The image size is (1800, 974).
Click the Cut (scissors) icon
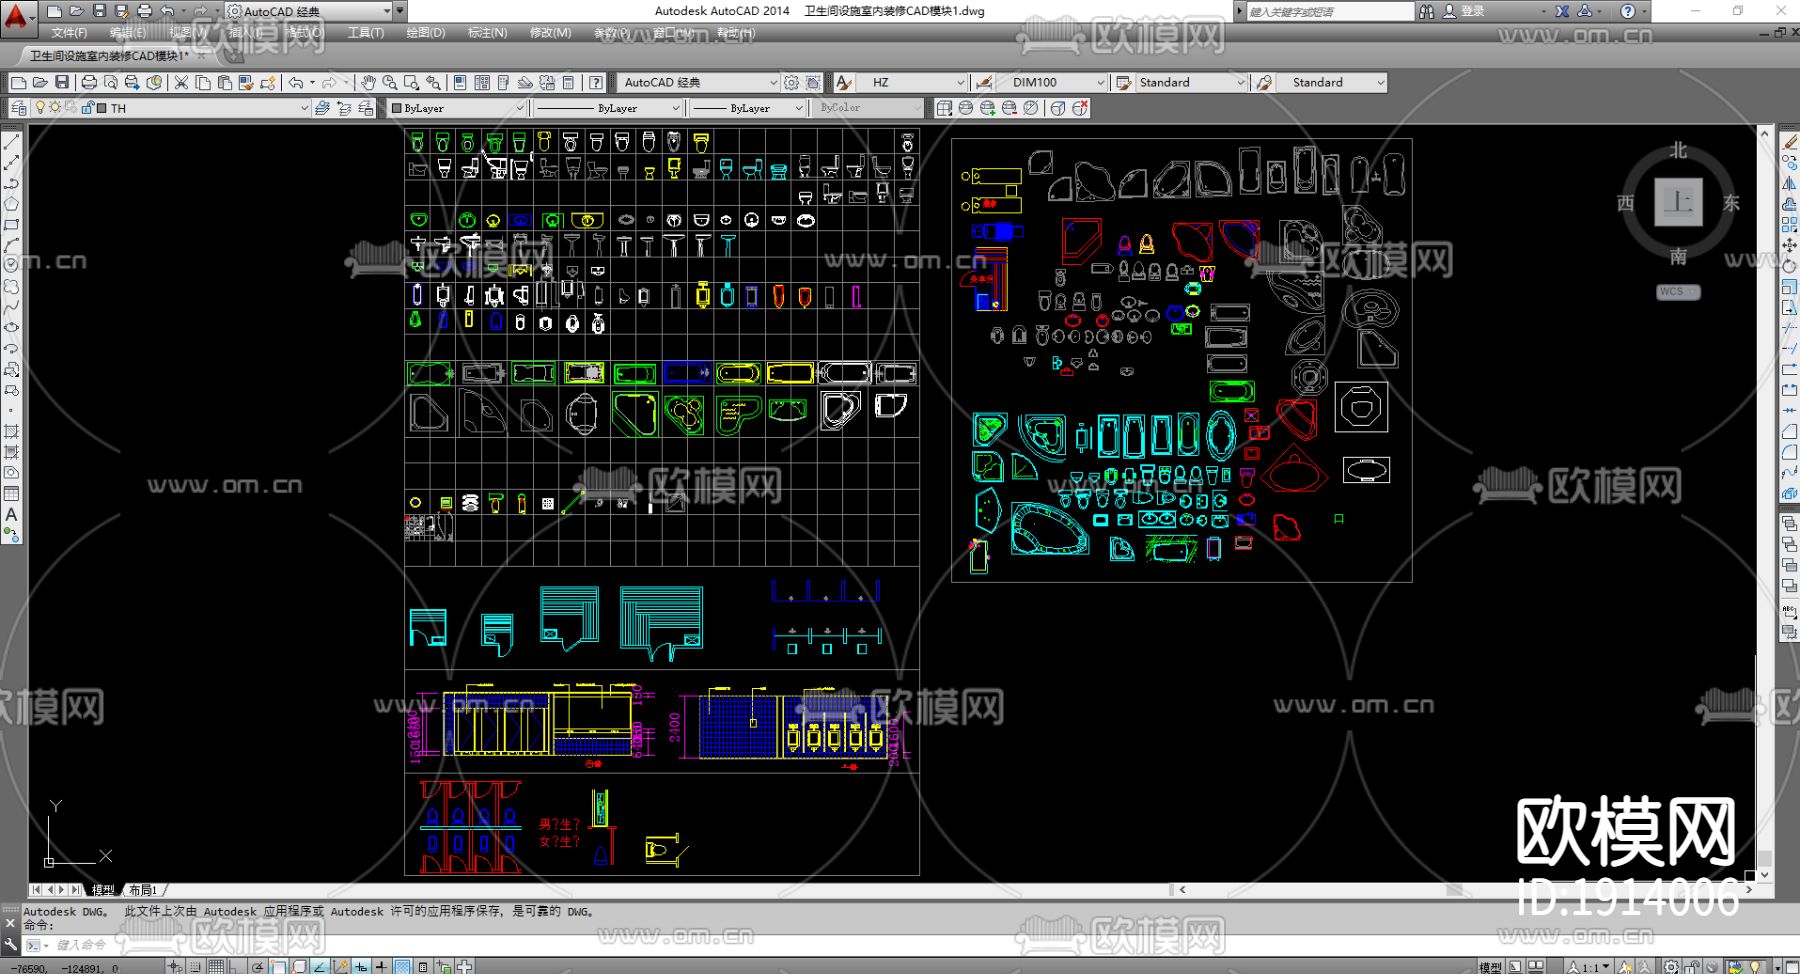[181, 83]
